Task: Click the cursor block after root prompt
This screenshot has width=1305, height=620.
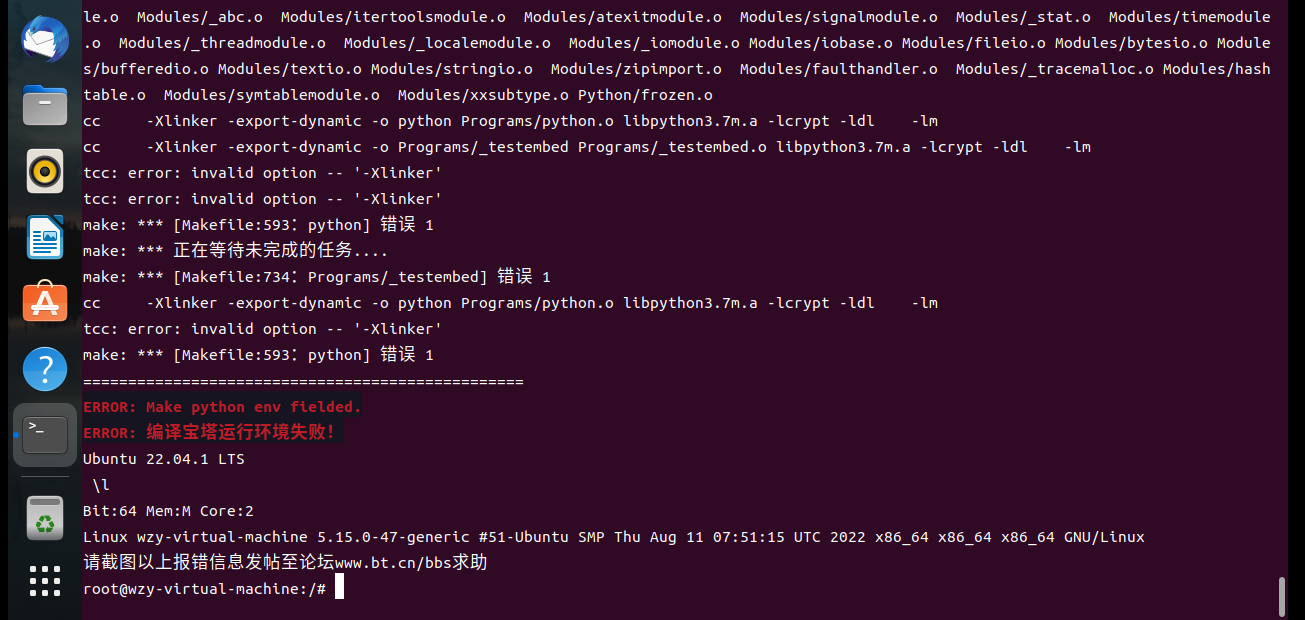Action: point(339,588)
